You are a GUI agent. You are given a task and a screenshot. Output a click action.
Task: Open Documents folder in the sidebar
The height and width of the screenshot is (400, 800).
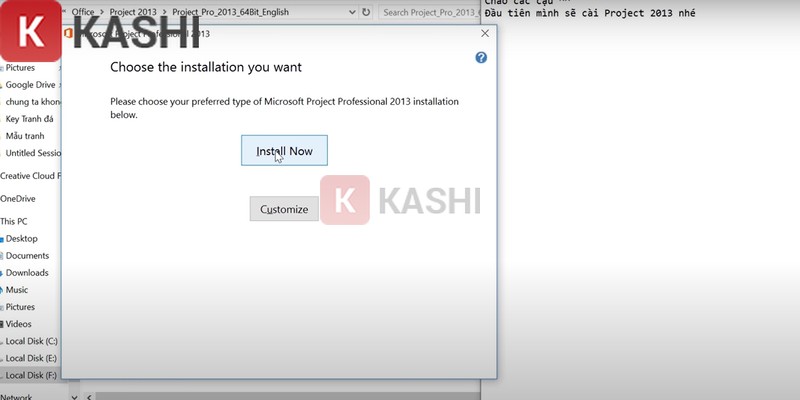tap(28, 256)
